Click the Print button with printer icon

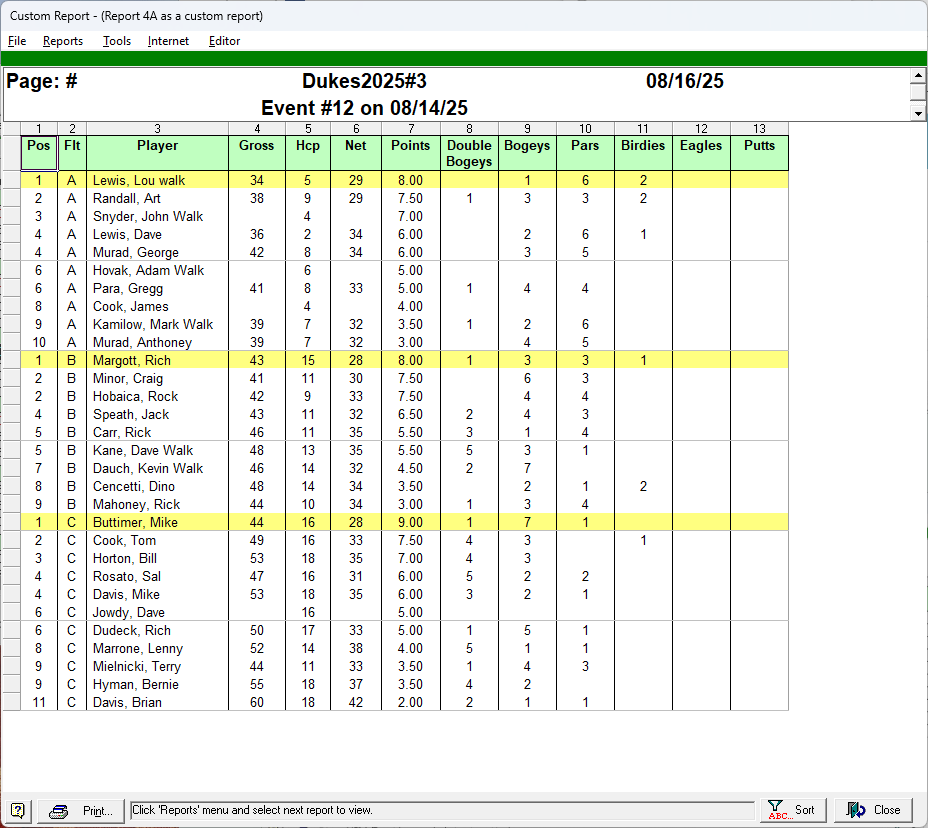[83, 810]
